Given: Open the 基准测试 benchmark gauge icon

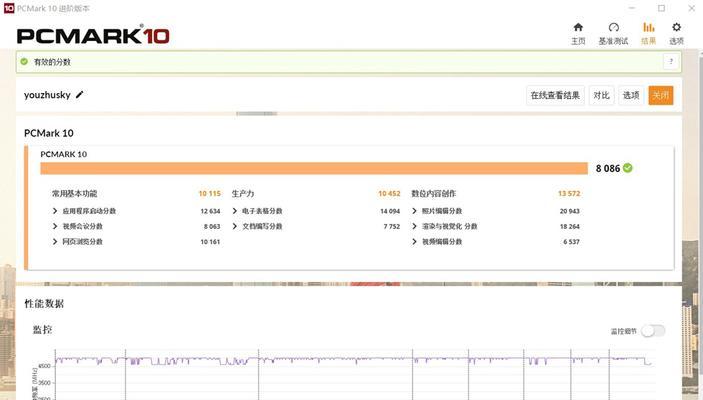Looking at the screenshot, I should [x=613, y=27].
